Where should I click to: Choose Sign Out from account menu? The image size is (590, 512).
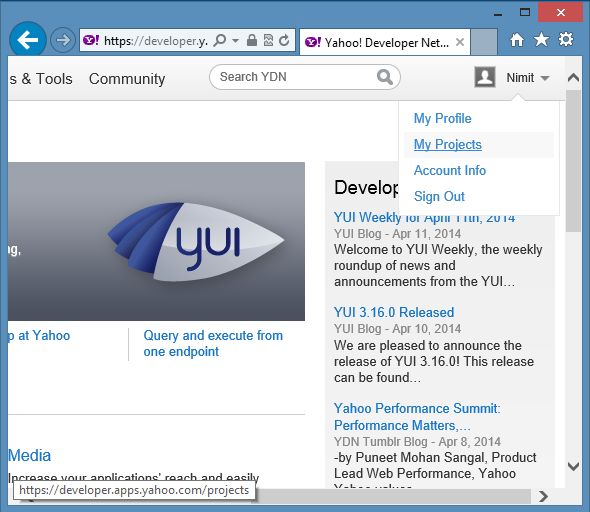click(439, 196)
